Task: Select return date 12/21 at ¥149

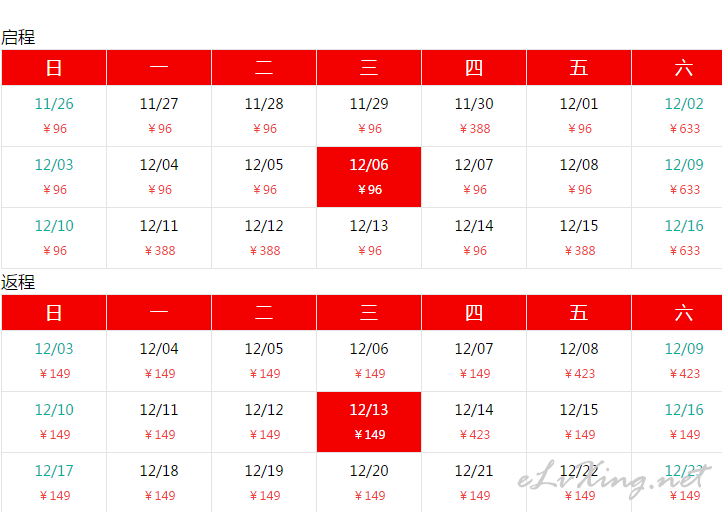Action: click(x=474, y=482)
